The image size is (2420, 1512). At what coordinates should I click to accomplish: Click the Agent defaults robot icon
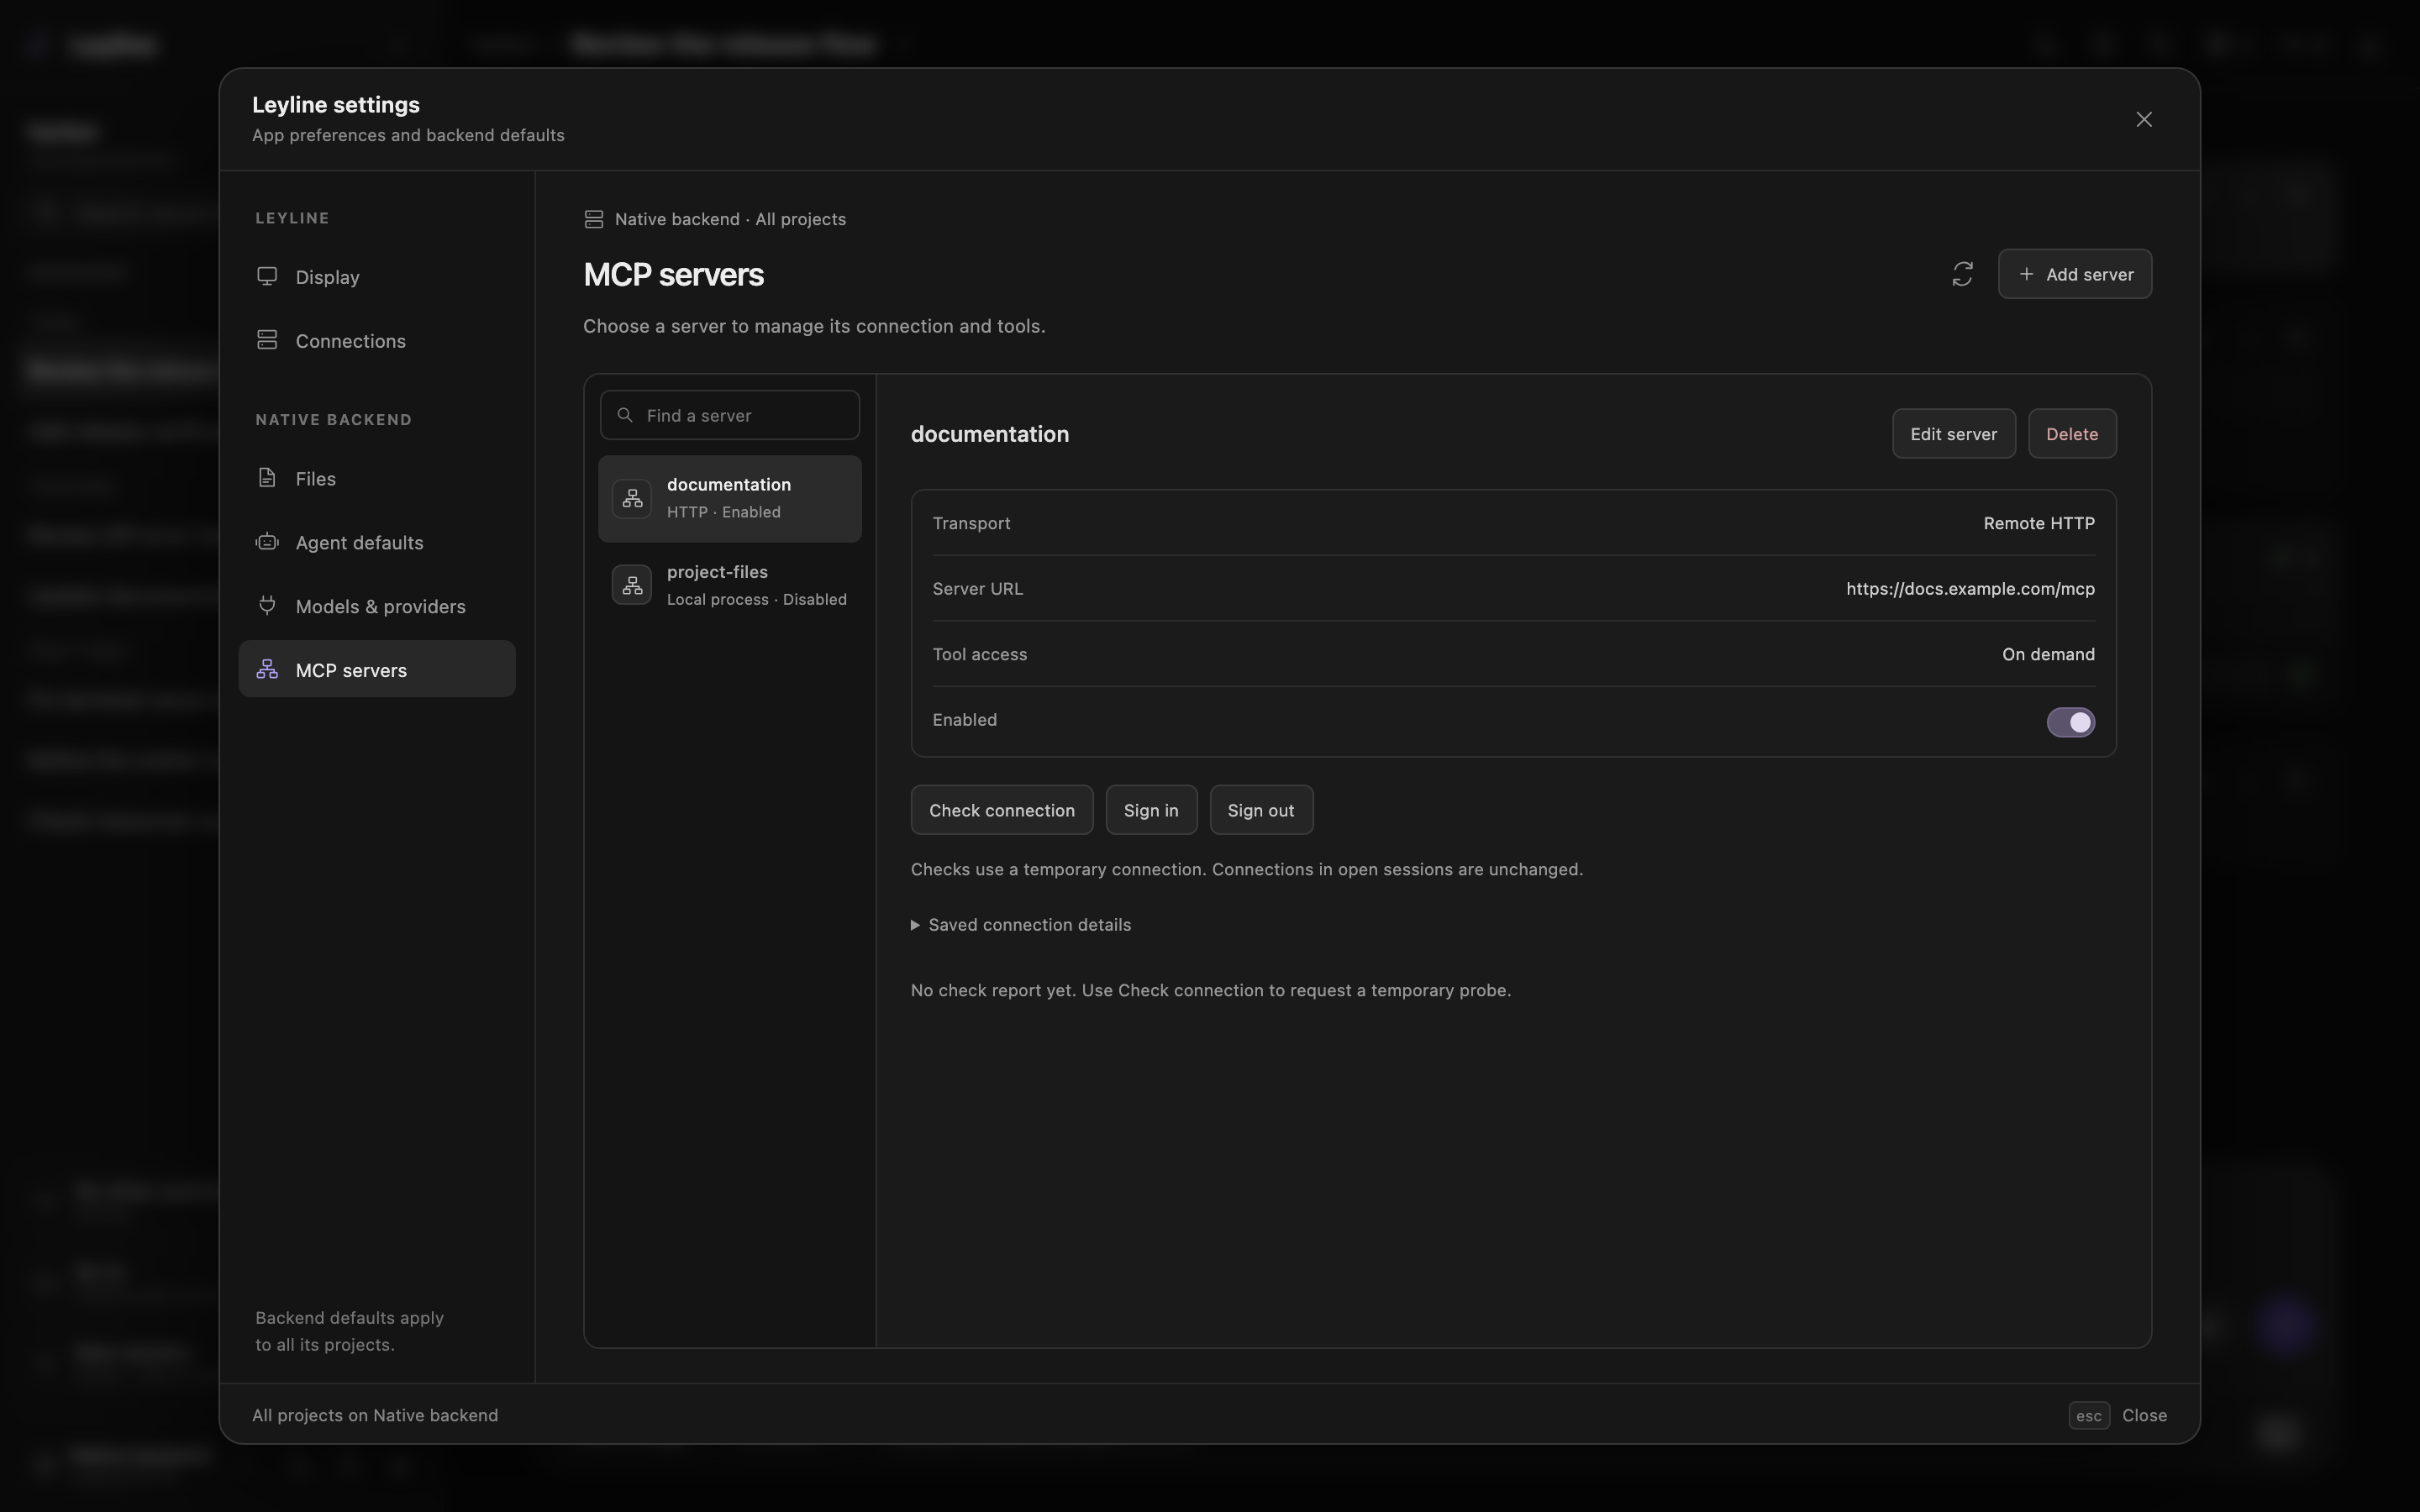pyautogui.click(x=267, y=542)
